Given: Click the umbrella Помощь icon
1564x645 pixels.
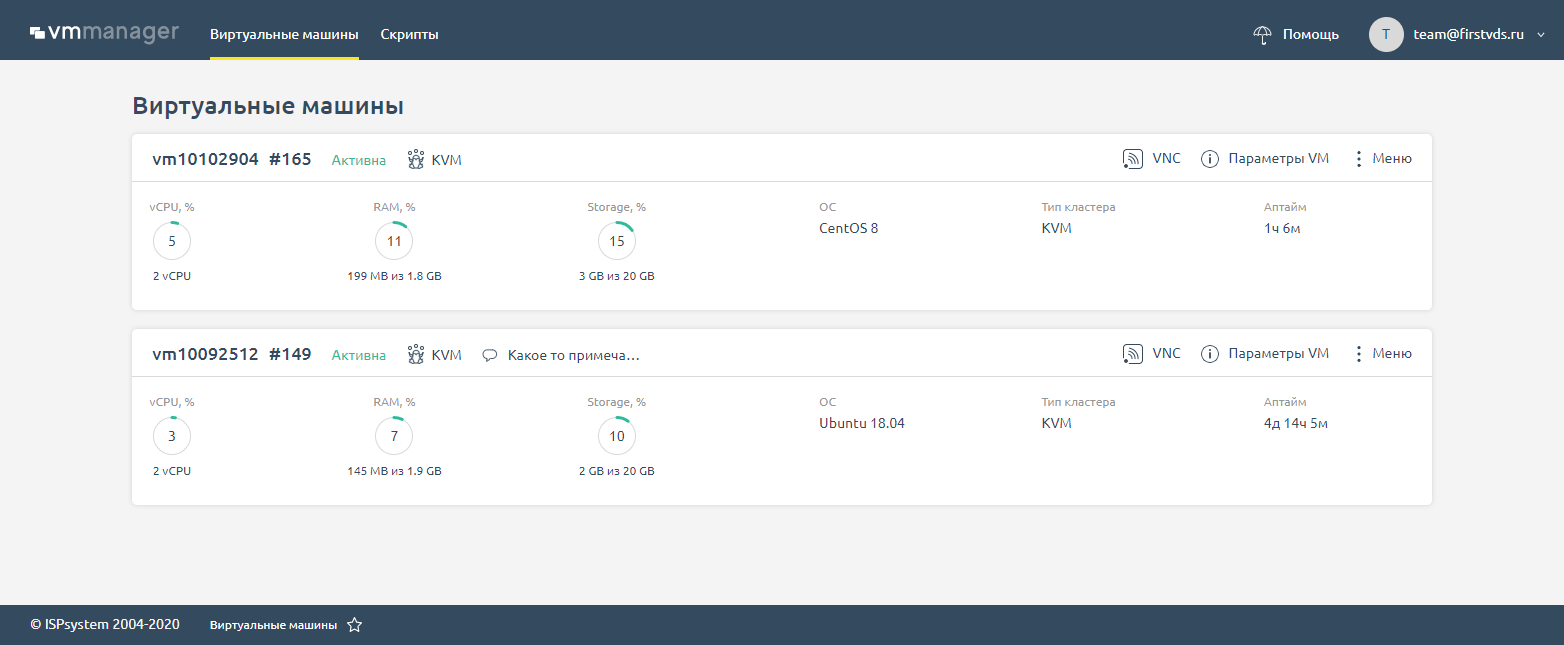Looking at the screenshot, I should [x=1262, y=33].
